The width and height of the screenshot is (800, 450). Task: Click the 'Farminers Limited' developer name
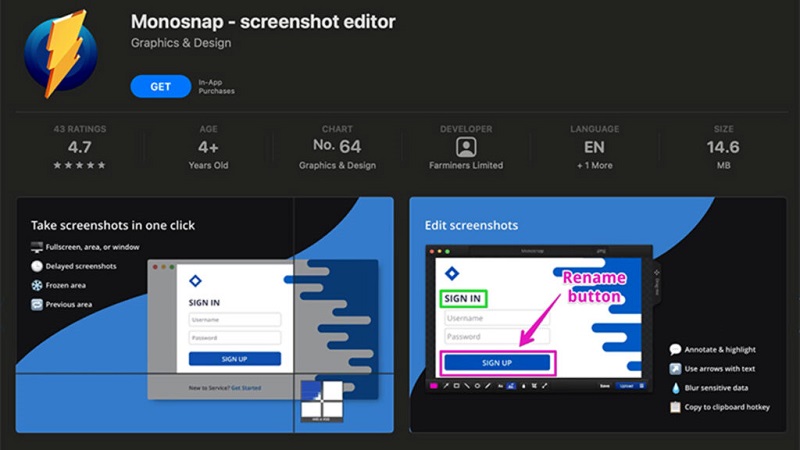(x=466, y=165)
